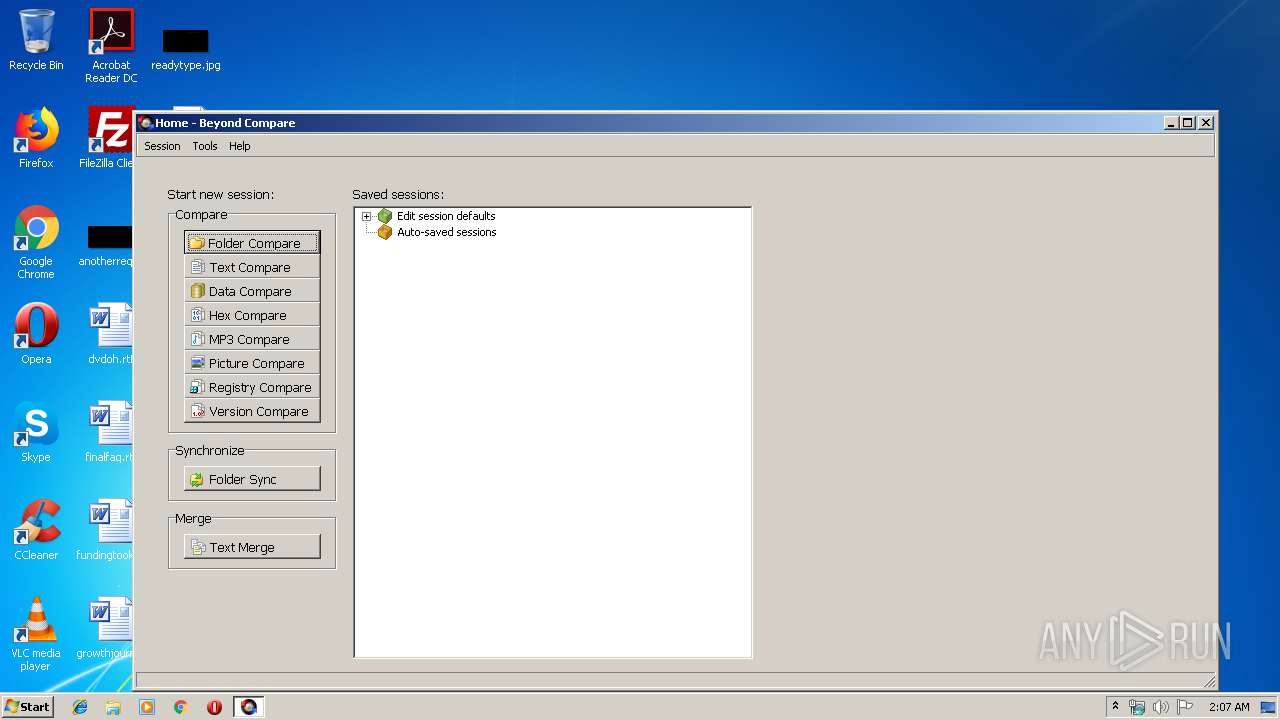Open CCleaner desktop shortcut

tap(36, 529)
